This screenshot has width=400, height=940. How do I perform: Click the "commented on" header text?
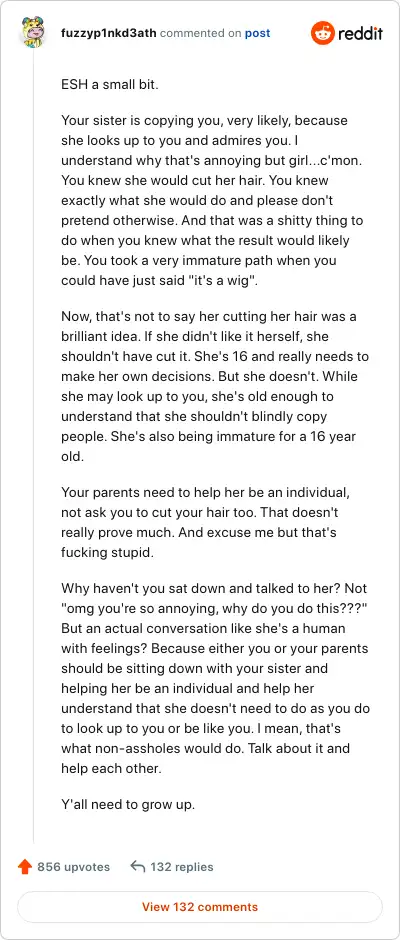(x=200, y=34)
